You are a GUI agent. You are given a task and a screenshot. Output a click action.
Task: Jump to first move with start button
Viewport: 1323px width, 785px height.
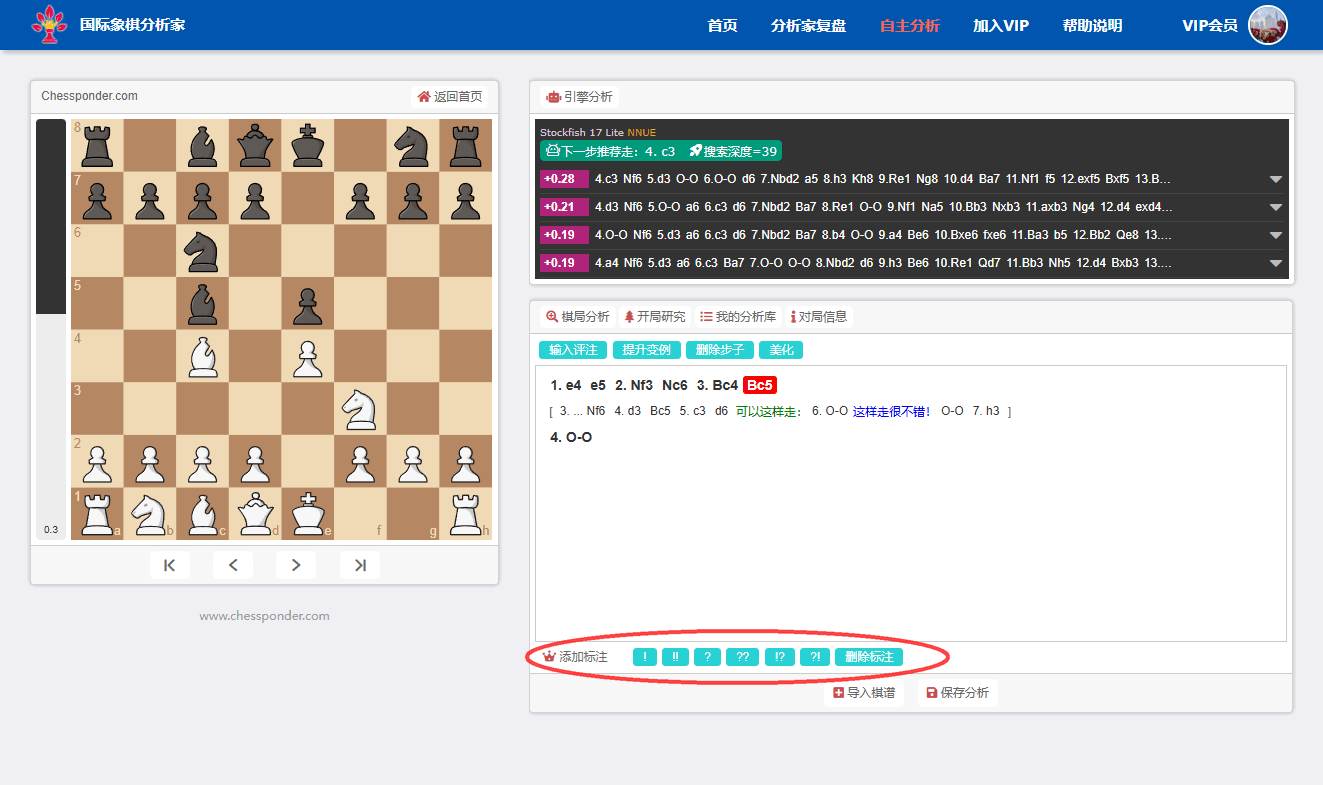click(170, 565)
